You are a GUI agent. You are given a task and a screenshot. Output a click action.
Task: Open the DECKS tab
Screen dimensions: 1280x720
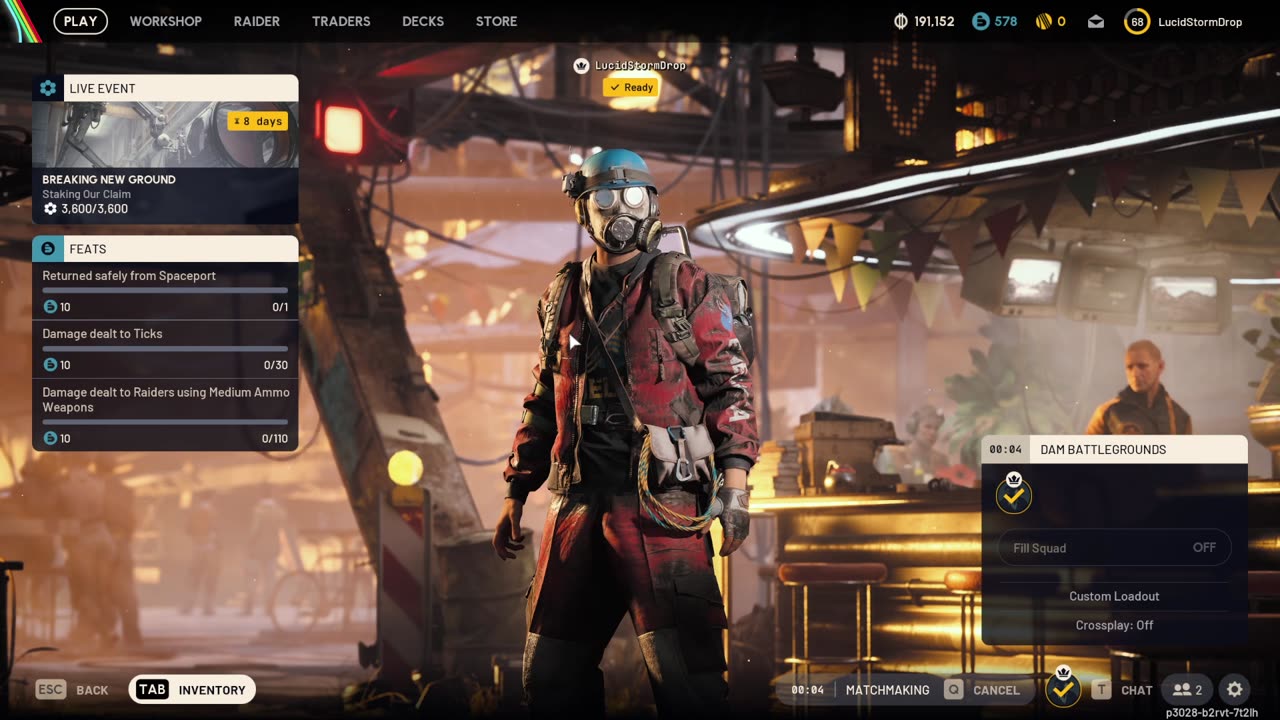(423, 21)
